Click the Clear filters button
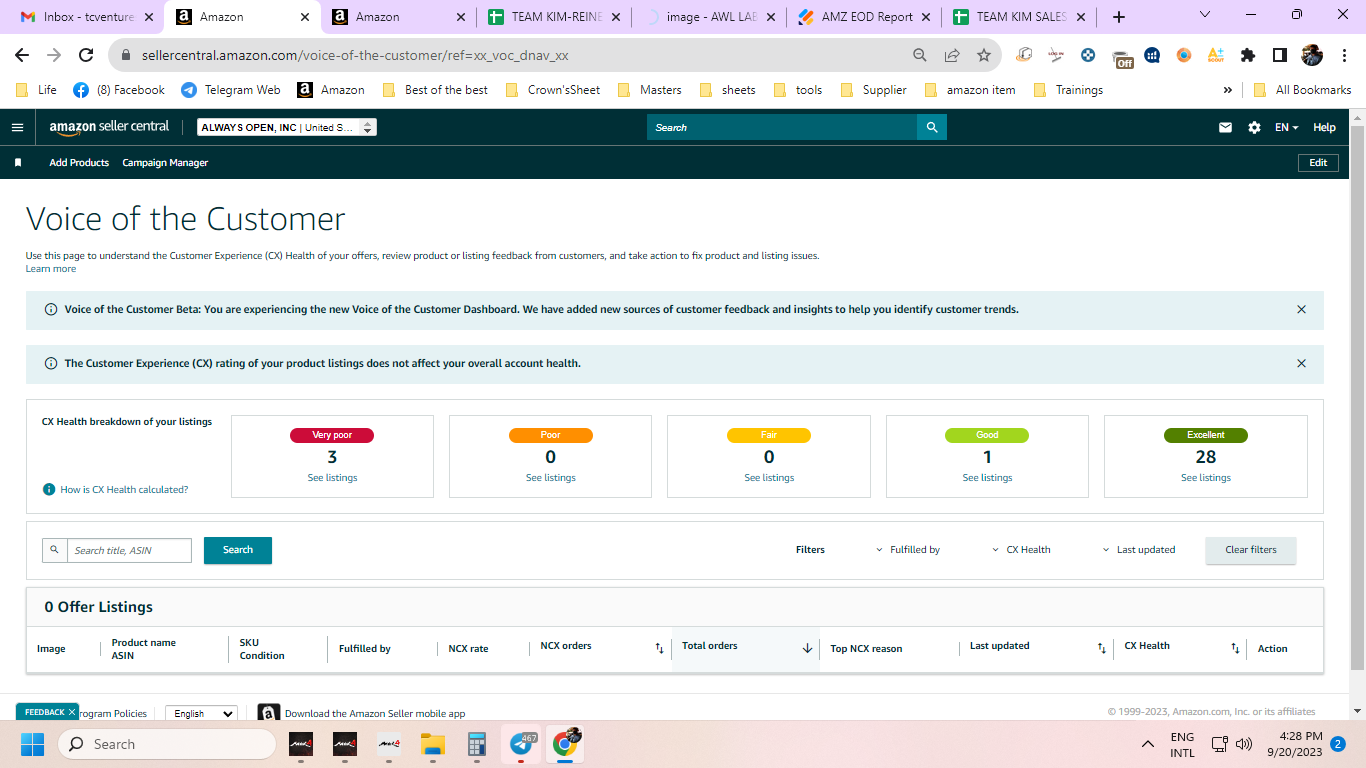1366x768 pixels. pyautogui.click(x=1251, y=550)
